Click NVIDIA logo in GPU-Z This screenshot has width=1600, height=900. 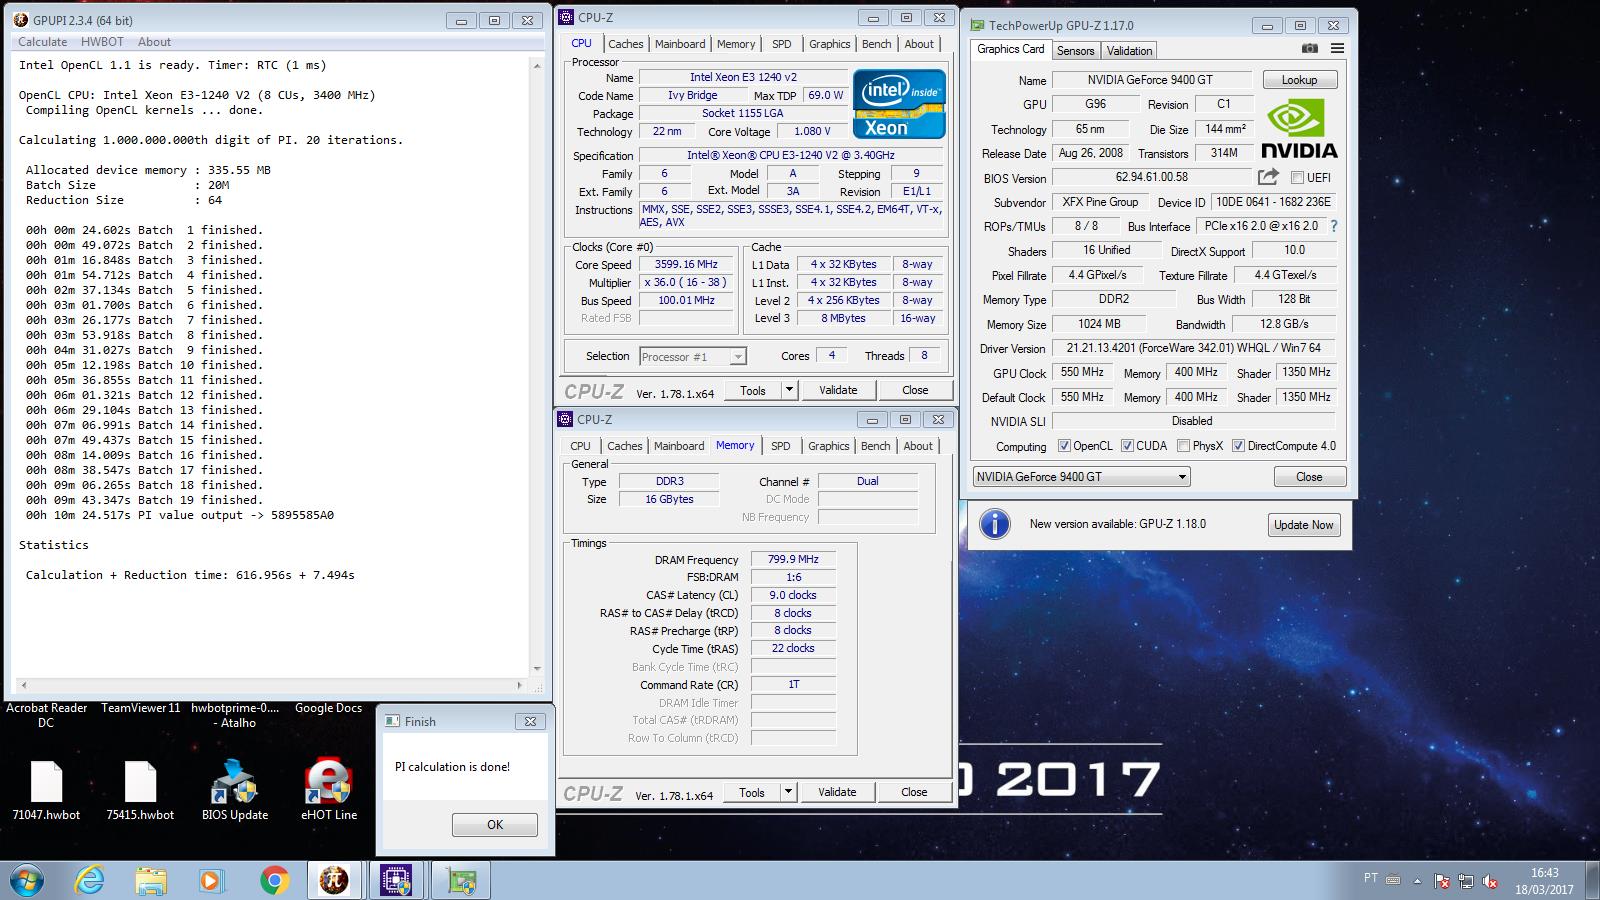pos(1299,130)
